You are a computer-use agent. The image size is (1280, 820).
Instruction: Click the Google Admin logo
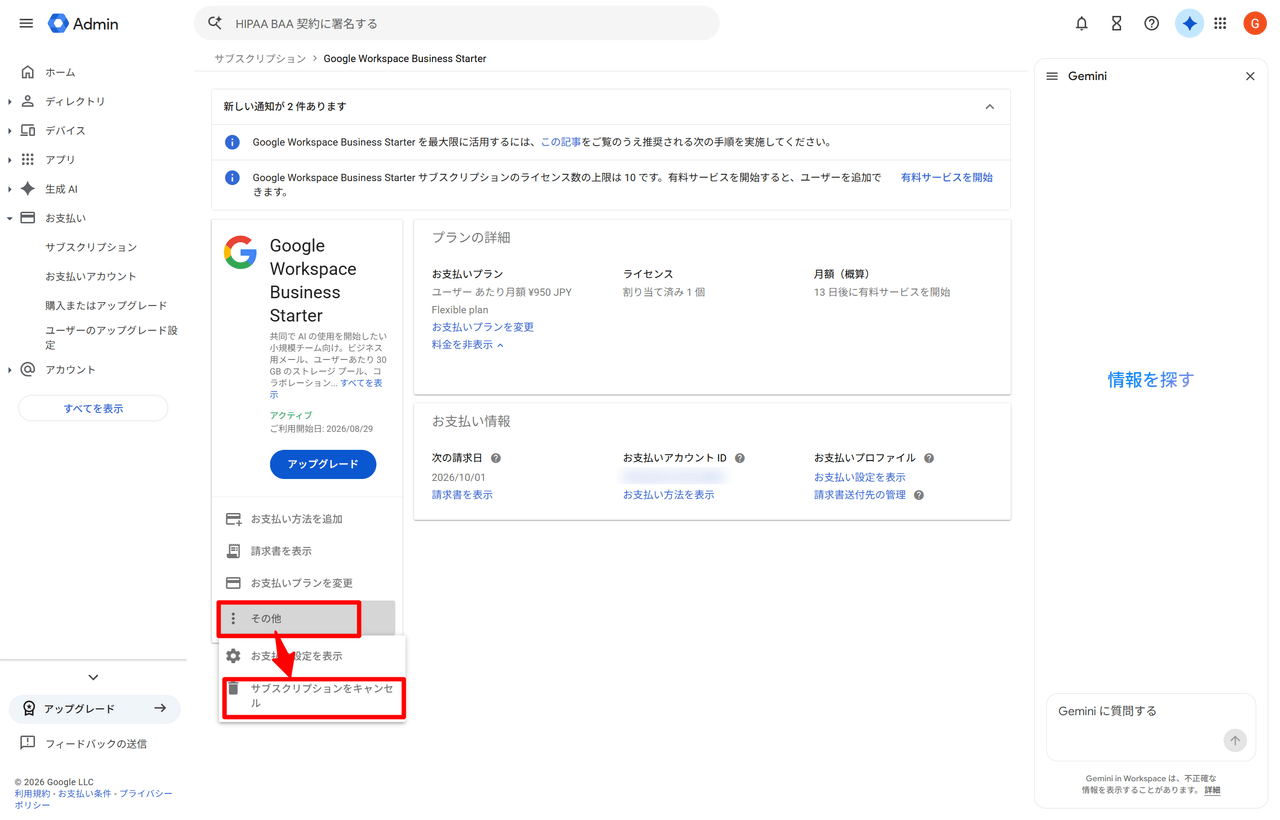(84, 23)
